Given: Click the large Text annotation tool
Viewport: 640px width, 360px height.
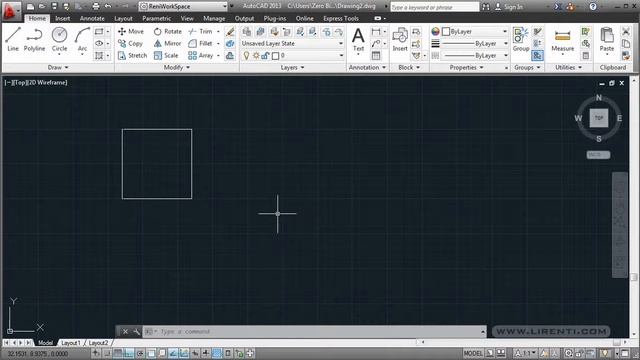Looking at the screenshot, I should [358, 39].
